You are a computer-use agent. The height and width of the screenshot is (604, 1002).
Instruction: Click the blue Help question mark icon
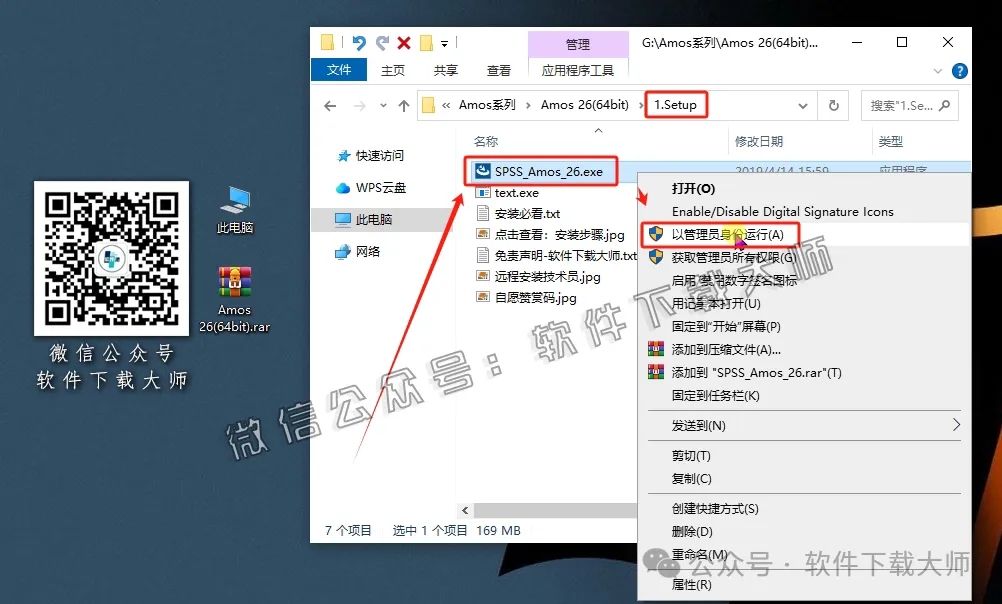[x=959, y=71]
